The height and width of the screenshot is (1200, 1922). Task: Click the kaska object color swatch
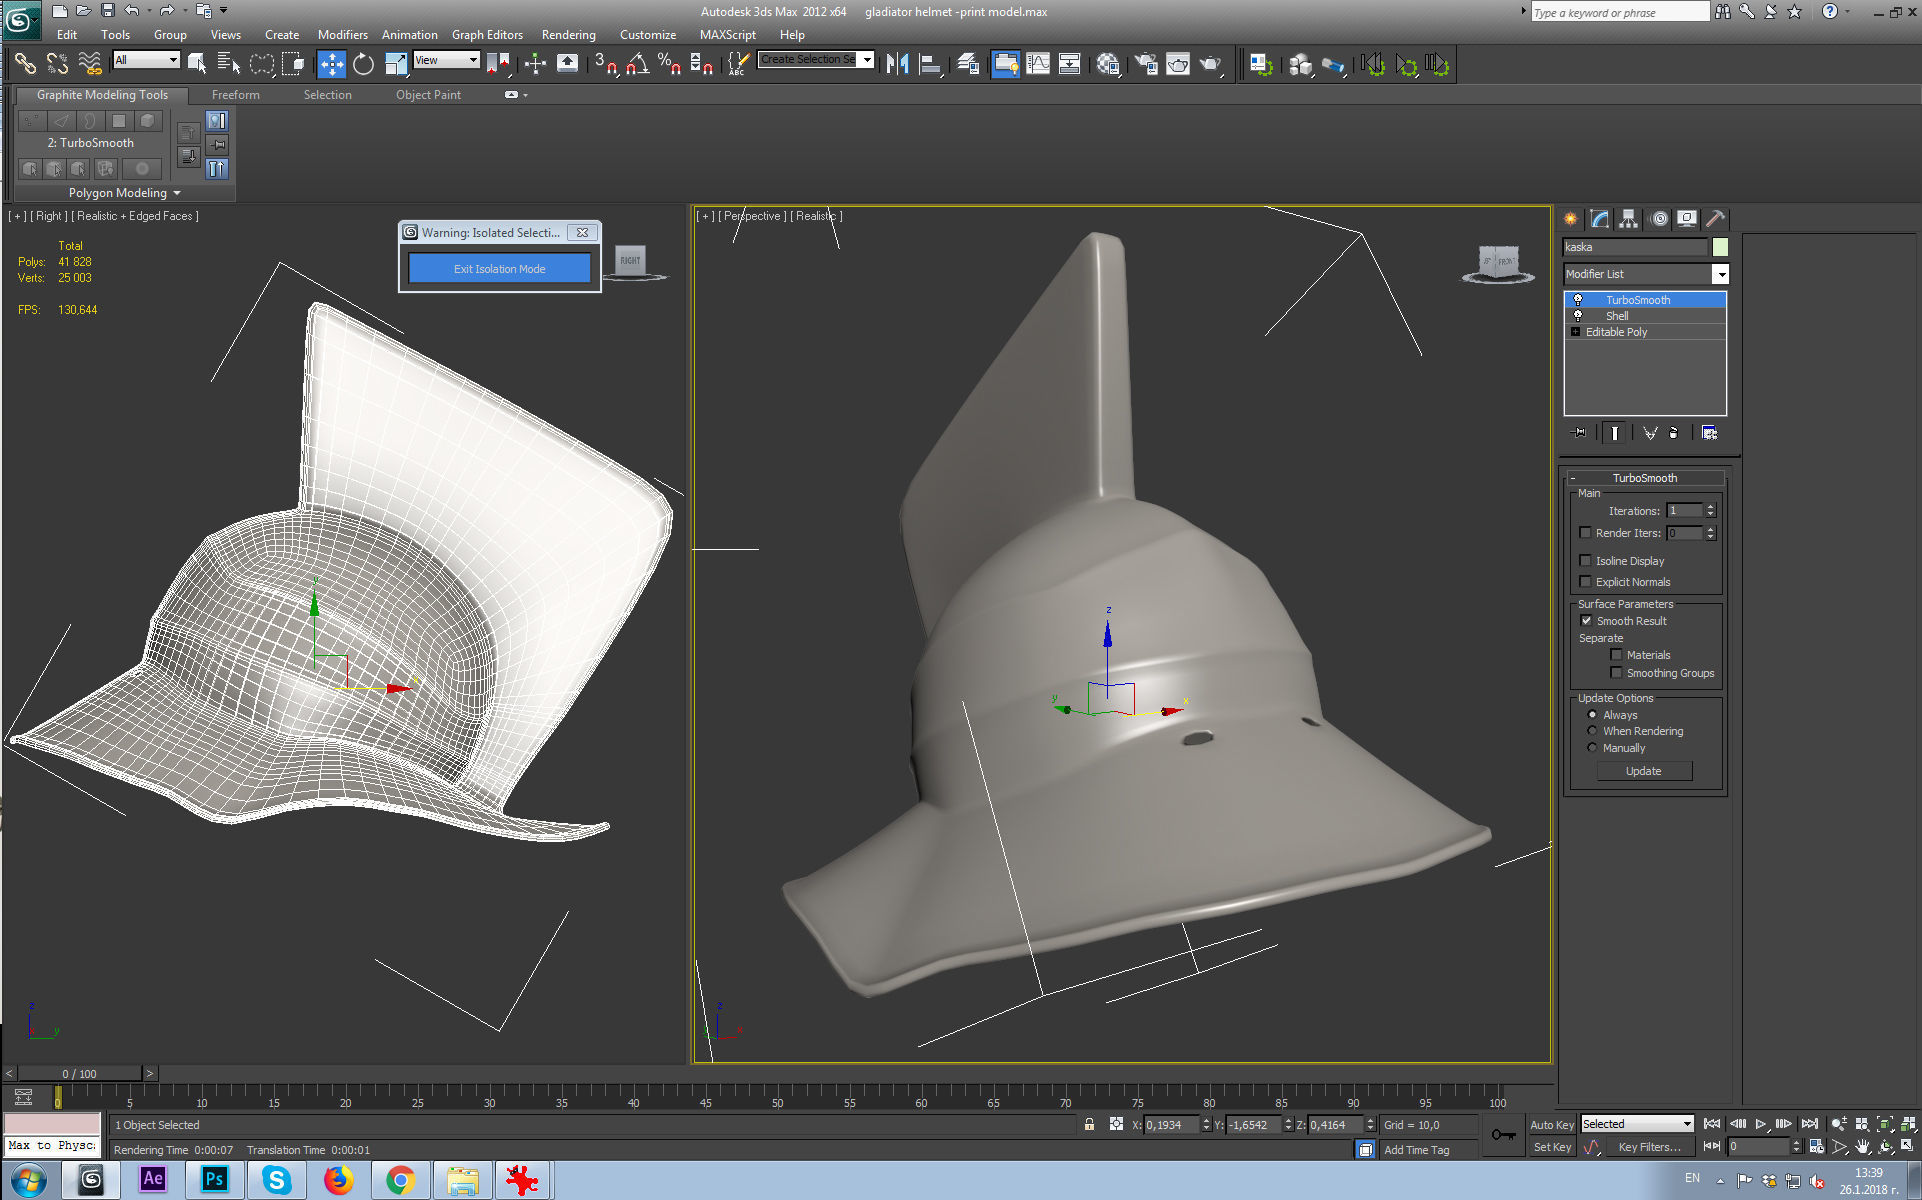pyautogui.click(x=1720, y=247)
